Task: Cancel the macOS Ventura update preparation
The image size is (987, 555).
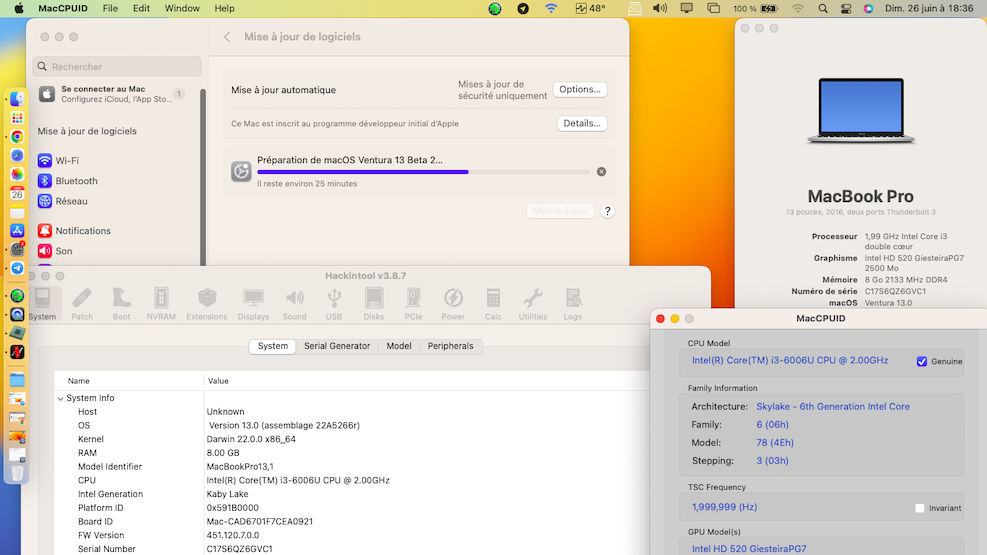Action: tap(601, 172)
